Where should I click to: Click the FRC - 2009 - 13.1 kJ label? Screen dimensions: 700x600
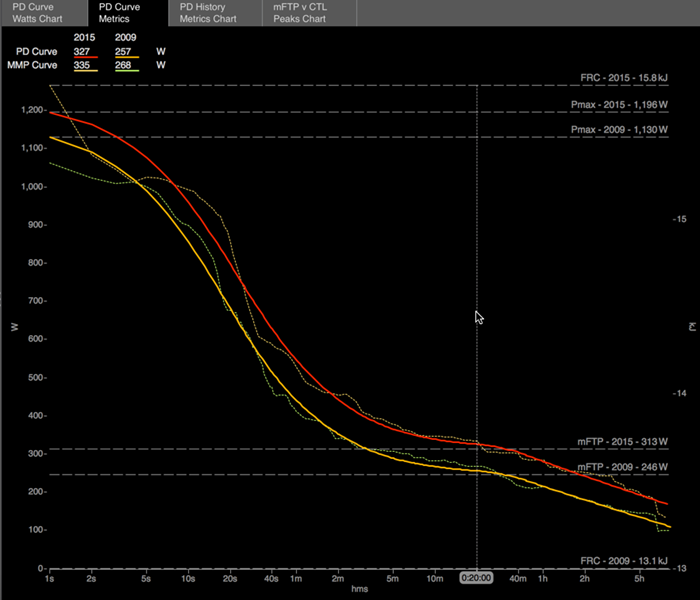point(624,561)
